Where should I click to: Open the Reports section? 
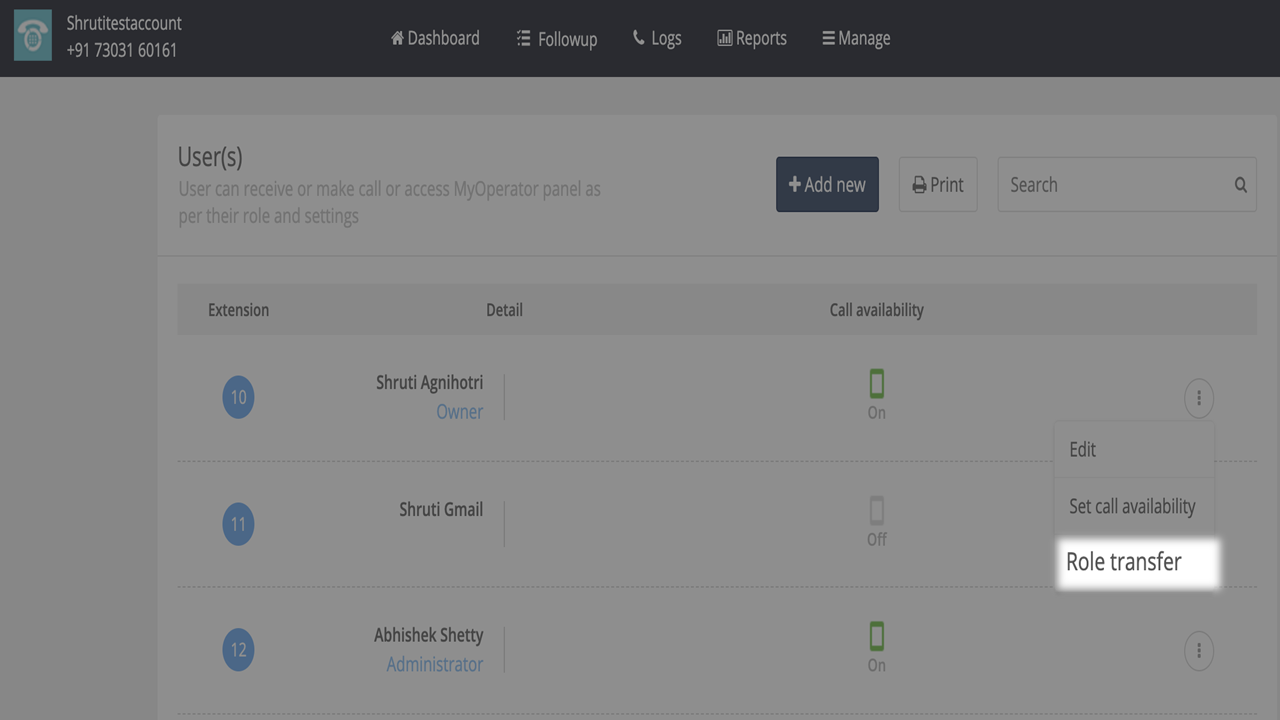click(x=752, y=38)
